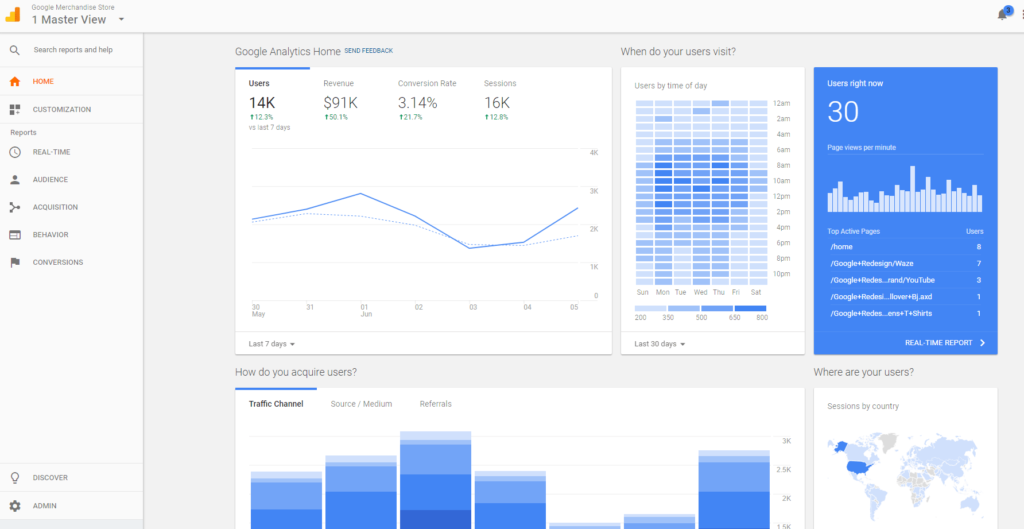This screenshot has height=529, width=1024.
Task: Open the 1 Master View dropdown arrow
Action: (x=121, y=20)
